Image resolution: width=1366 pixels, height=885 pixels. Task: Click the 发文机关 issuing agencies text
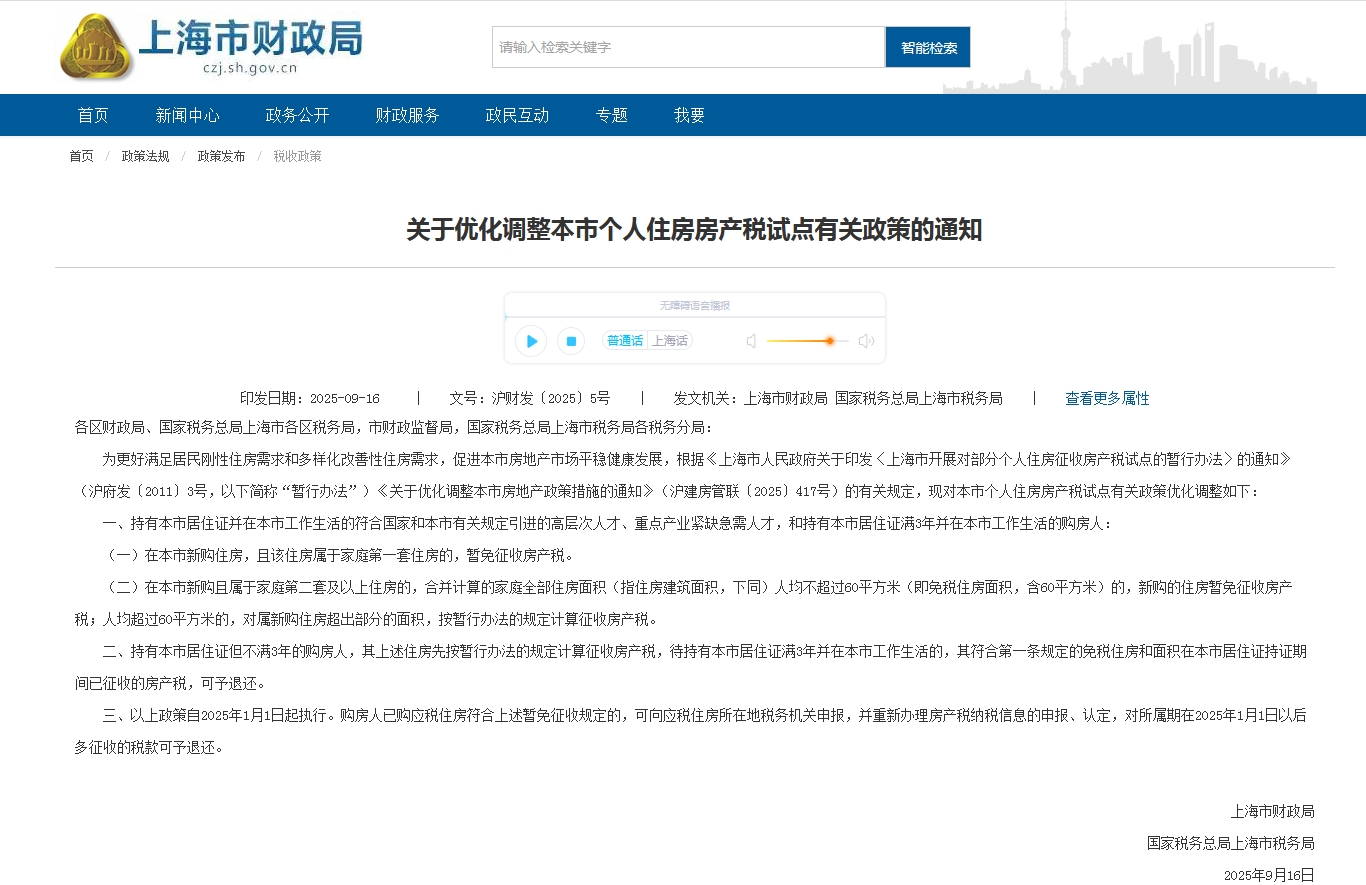(838, 398)
